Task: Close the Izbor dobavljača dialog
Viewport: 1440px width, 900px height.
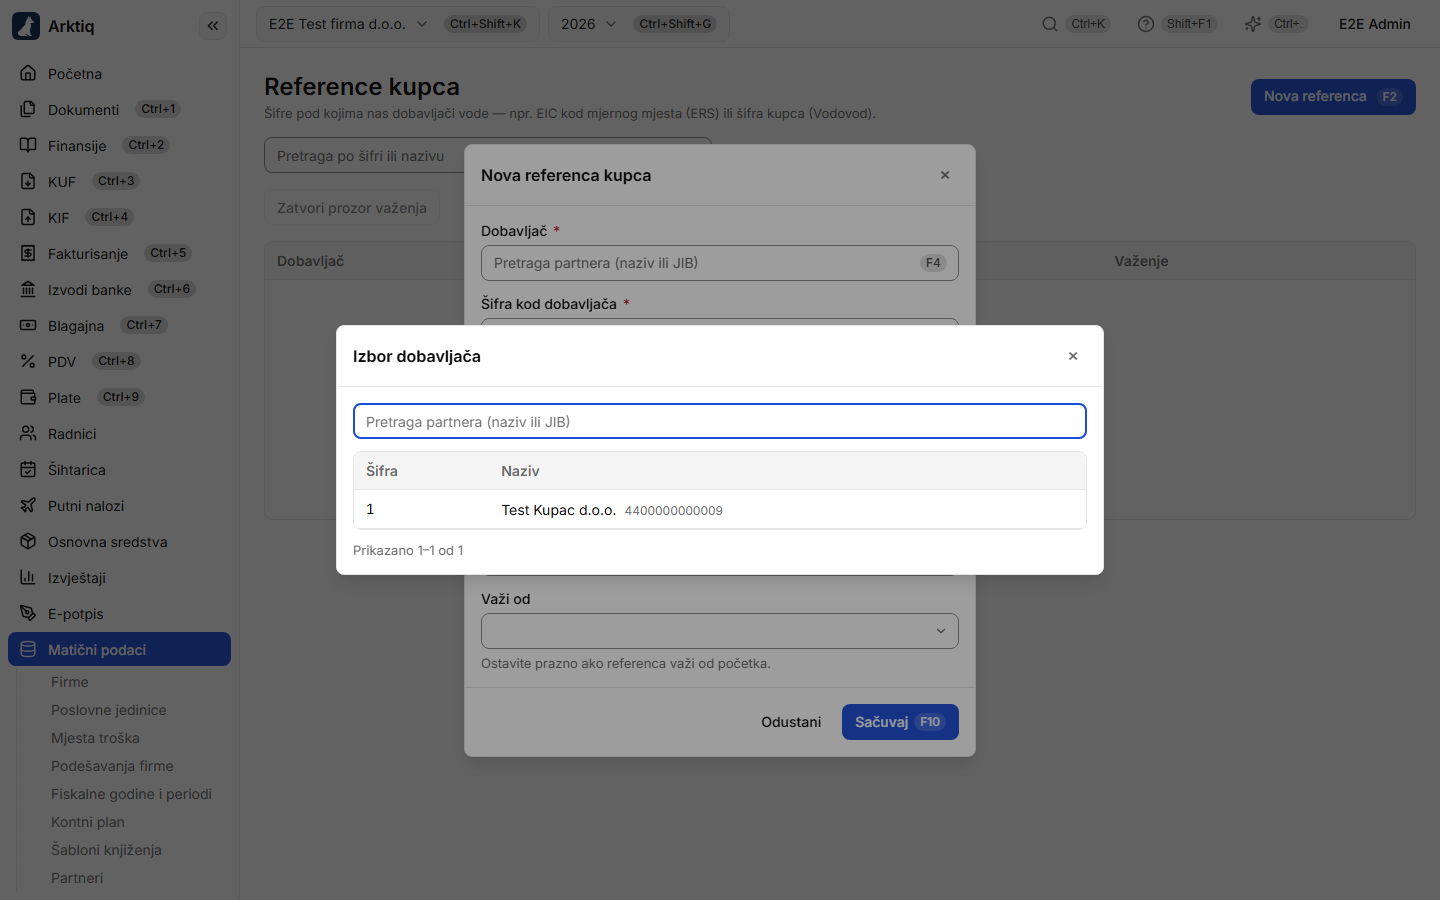Action: point(1073,356)
